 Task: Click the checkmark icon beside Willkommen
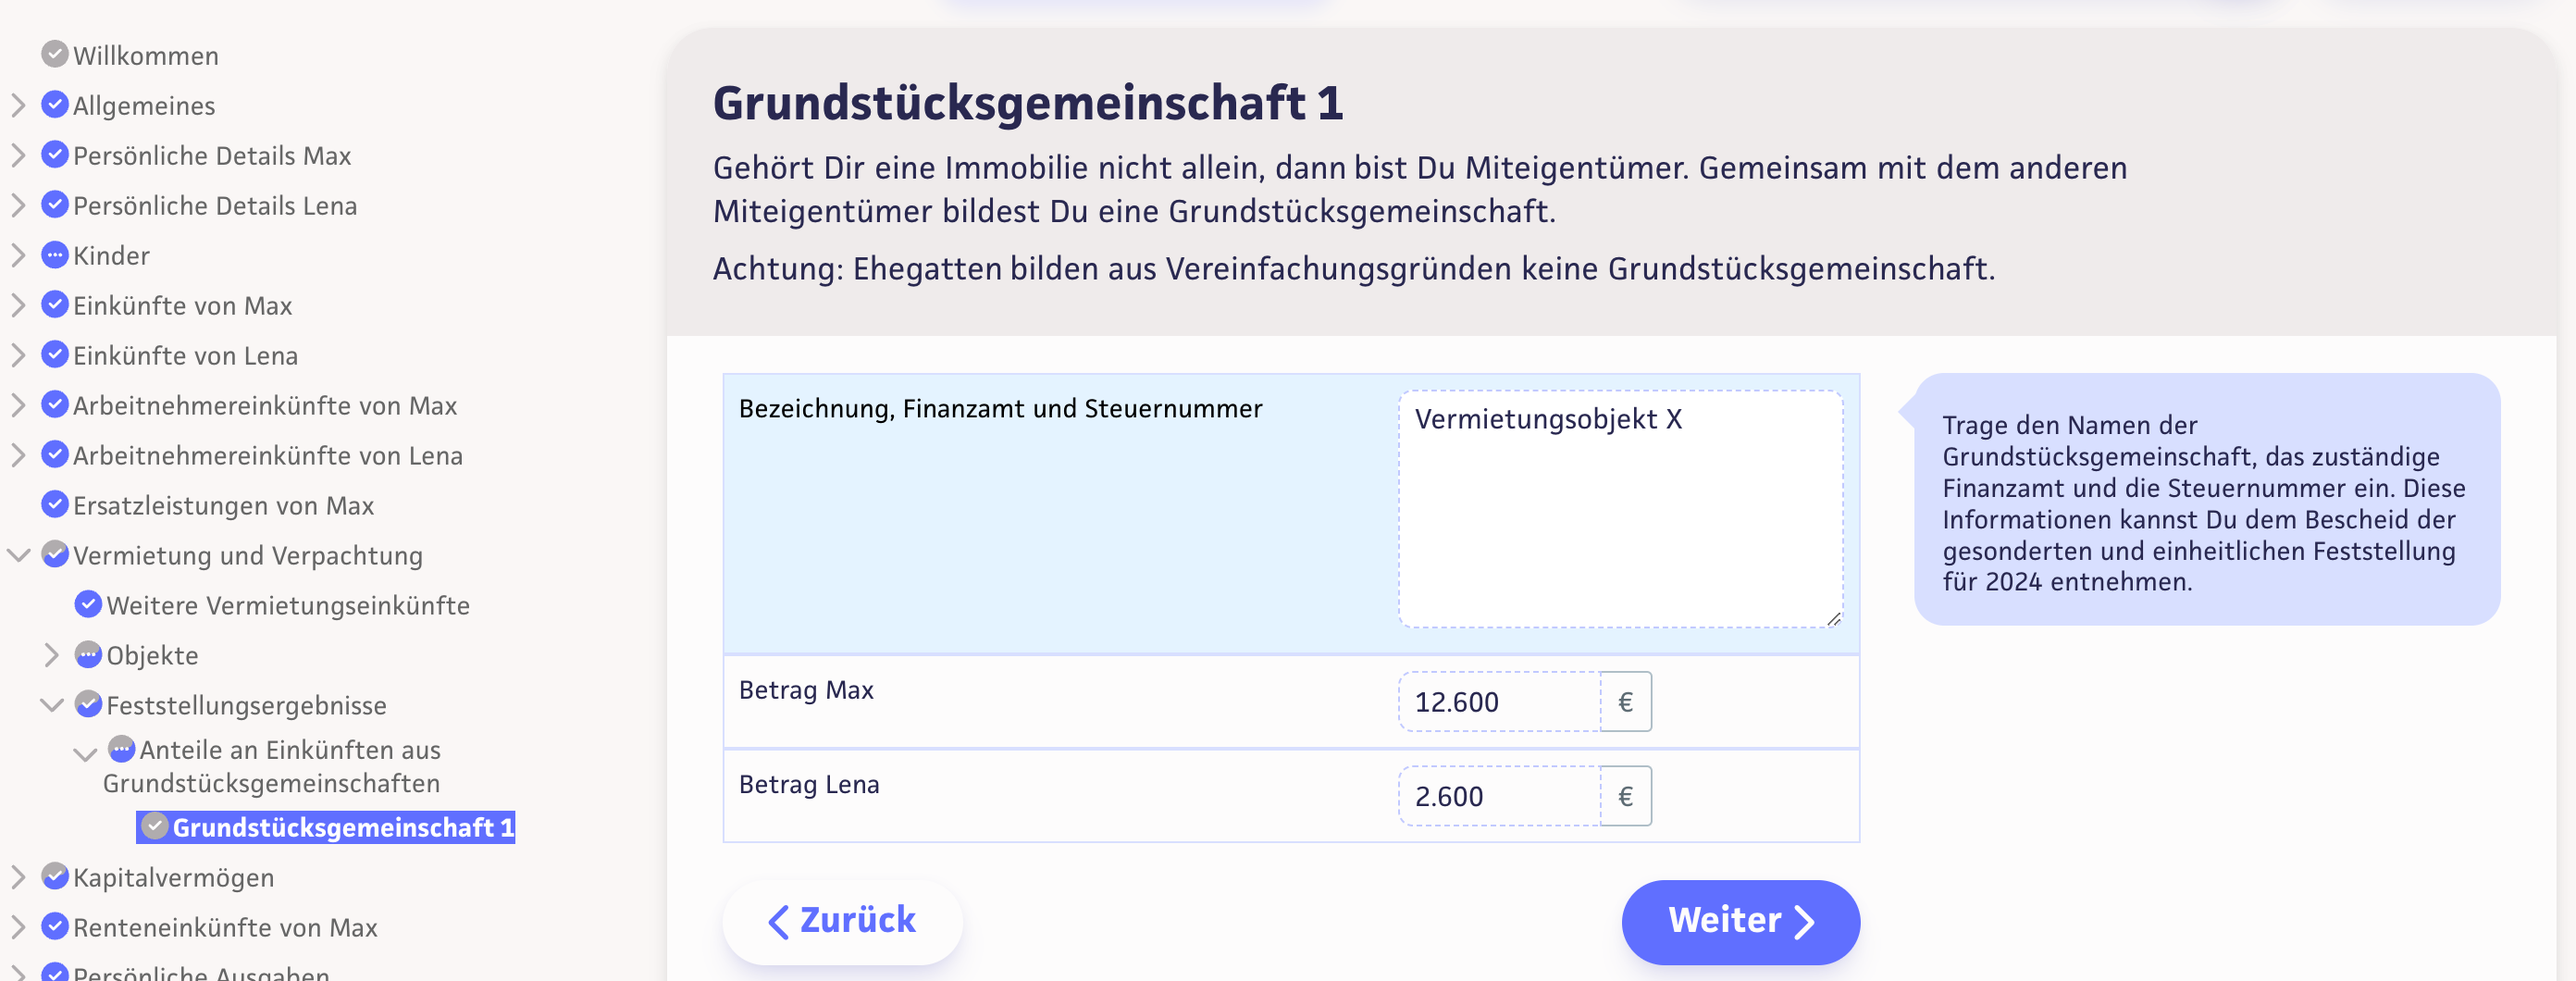click(55, 54)
